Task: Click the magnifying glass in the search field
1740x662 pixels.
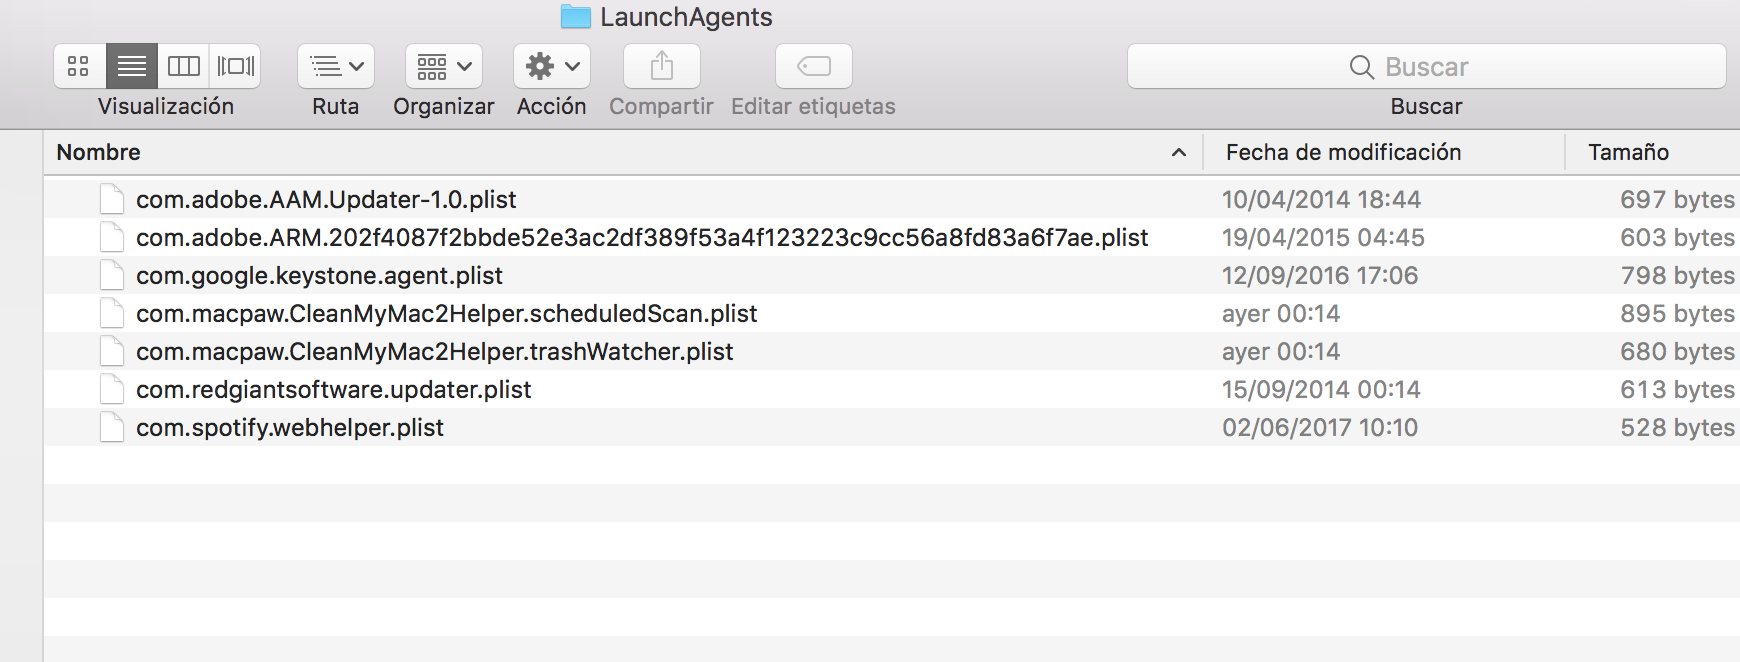Action: [1362, 67]
